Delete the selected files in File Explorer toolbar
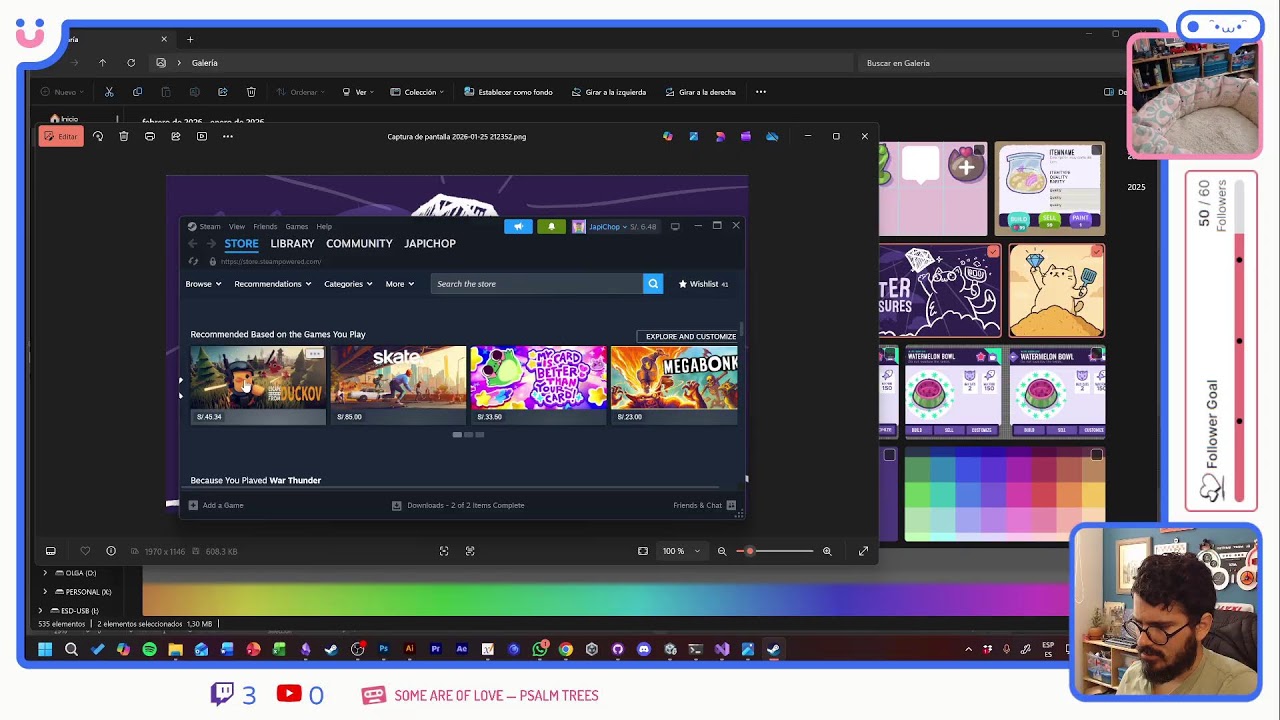Viewport: 1280px width, 720px height. 251,92
